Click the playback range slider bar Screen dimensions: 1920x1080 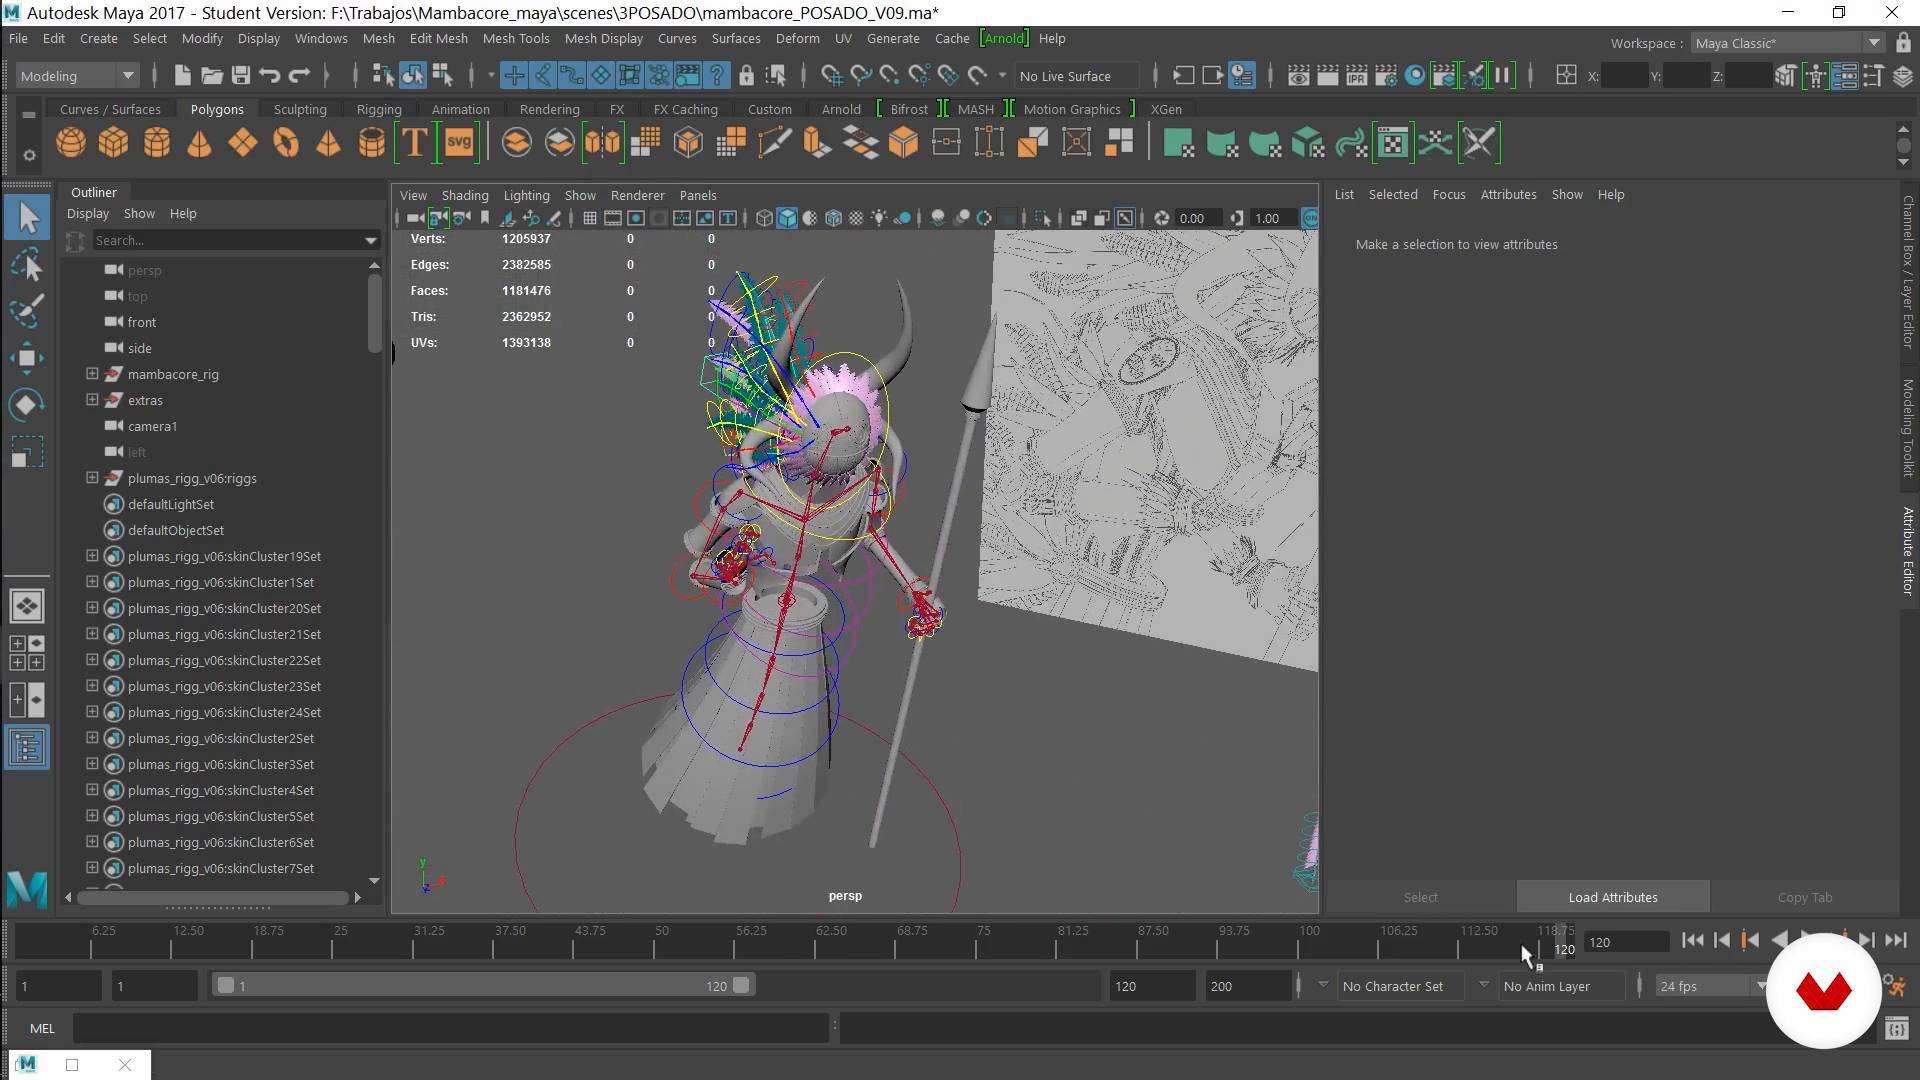point(483,985)
